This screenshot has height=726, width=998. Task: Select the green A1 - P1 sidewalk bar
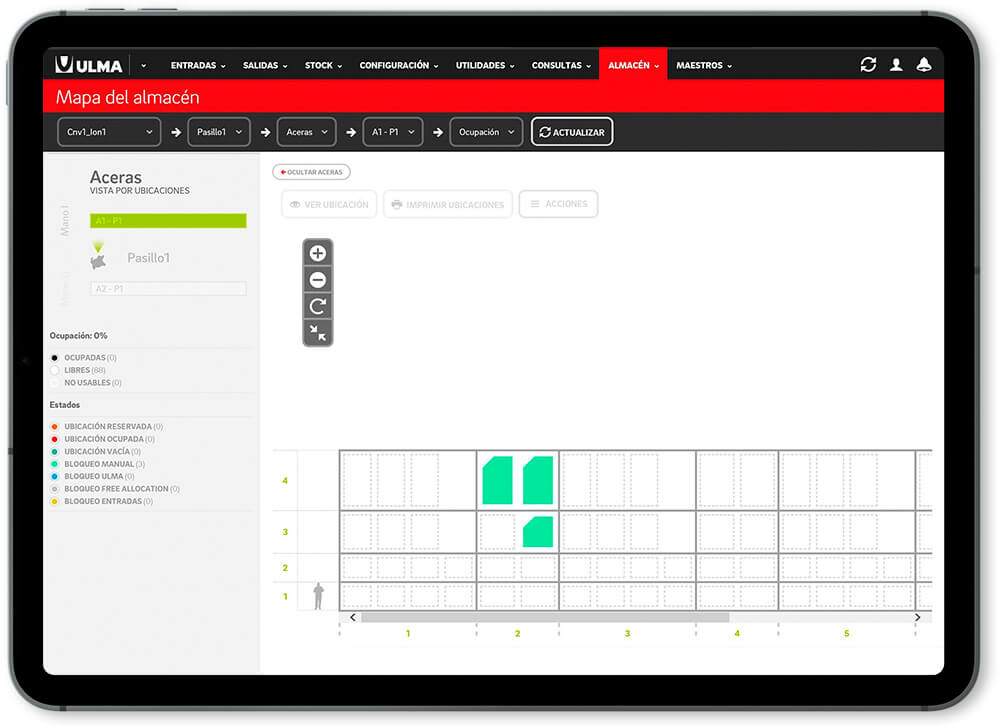pyautogui.click(x=168, y=221)
